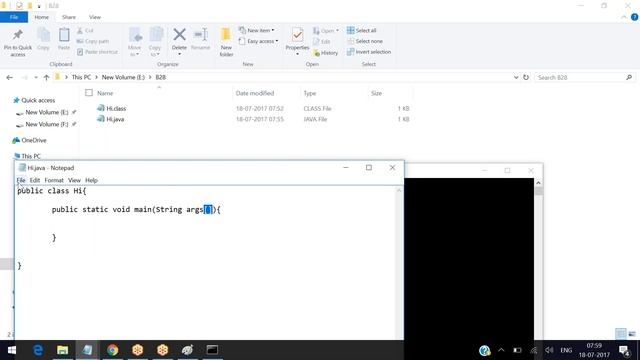Open the Action Center notifications icon
Viewport: 640px width, 360px height.
click(624, 350)
